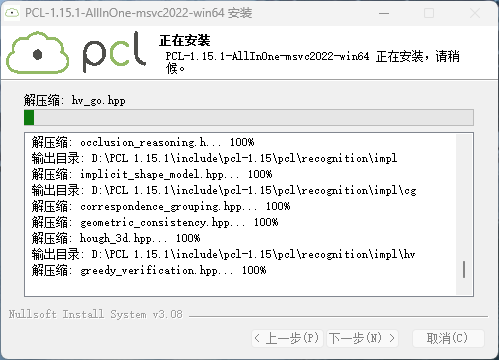The image size is (499, 360).
Task: Select the output directory line ending with recognition\impl
Action: coord(214,158)
